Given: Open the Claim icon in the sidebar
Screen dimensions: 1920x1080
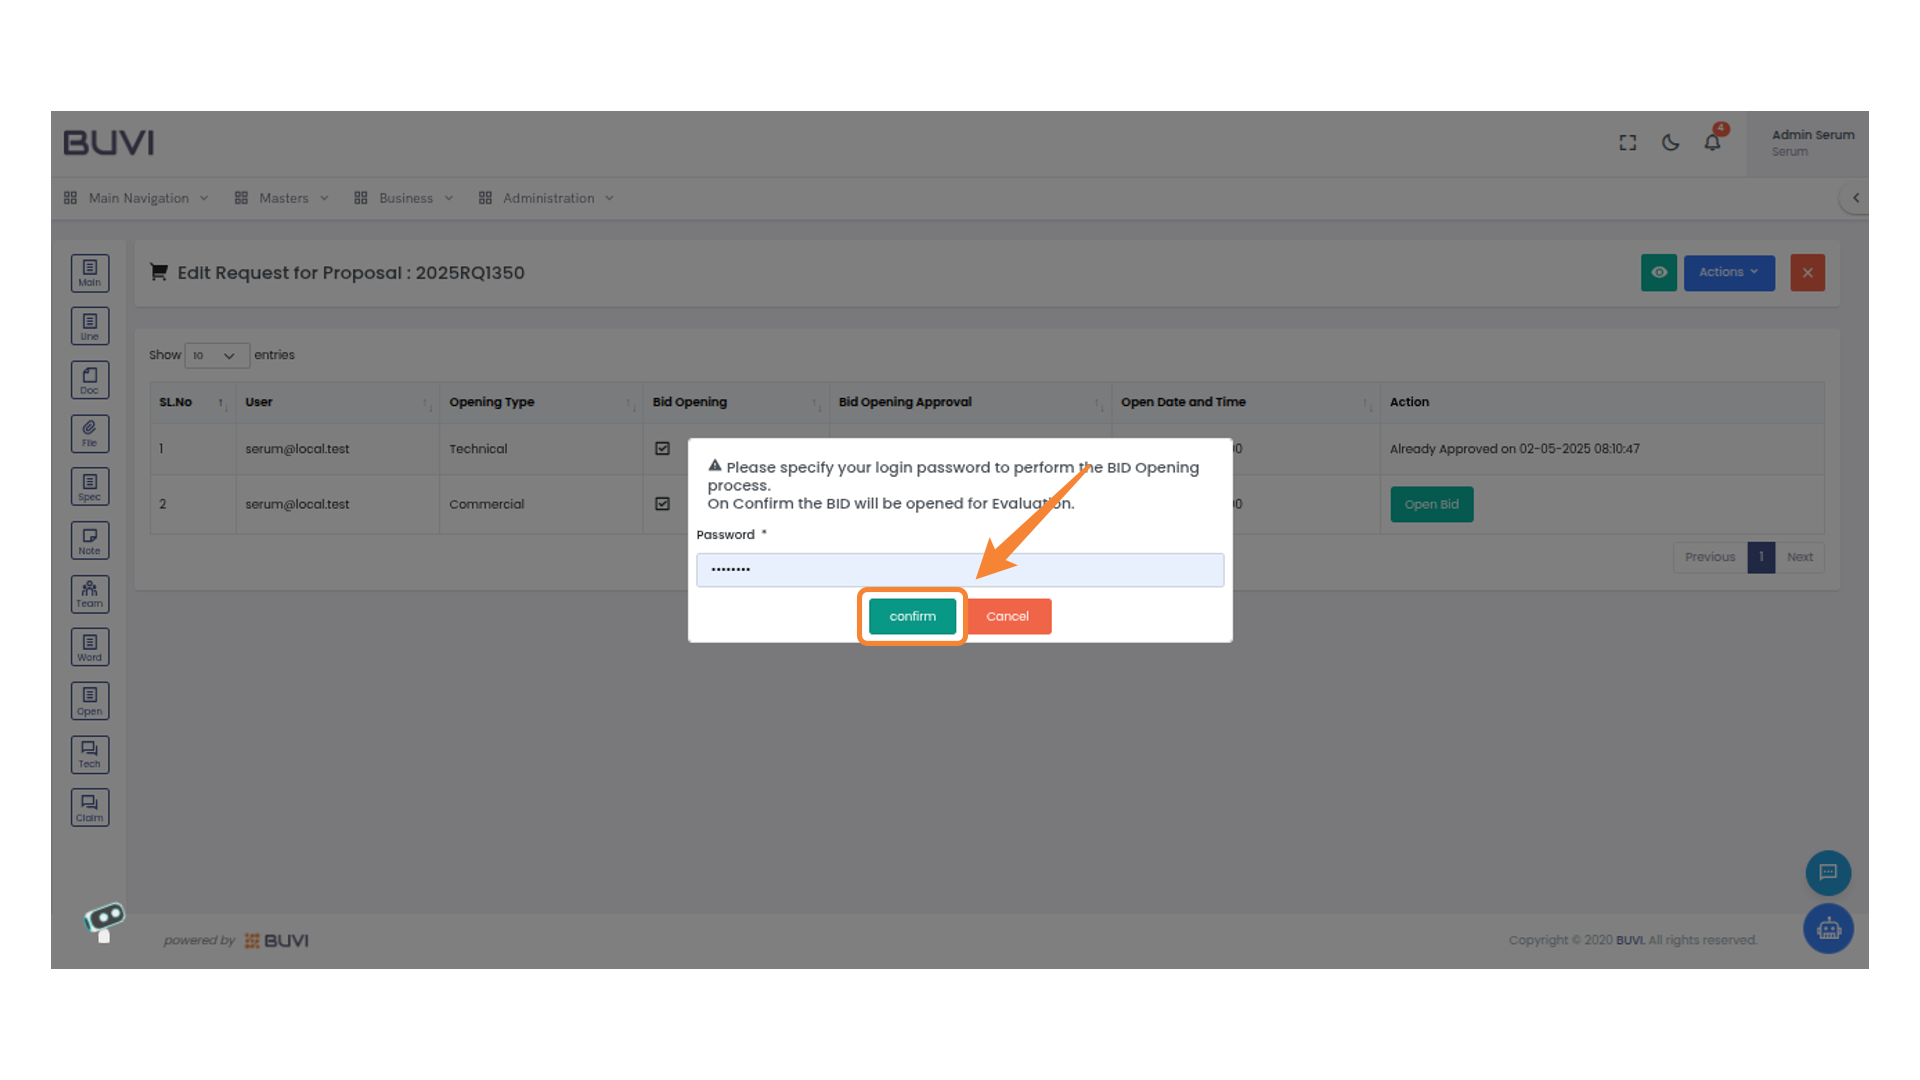Looking at the screenshot, I should (90, 807).
